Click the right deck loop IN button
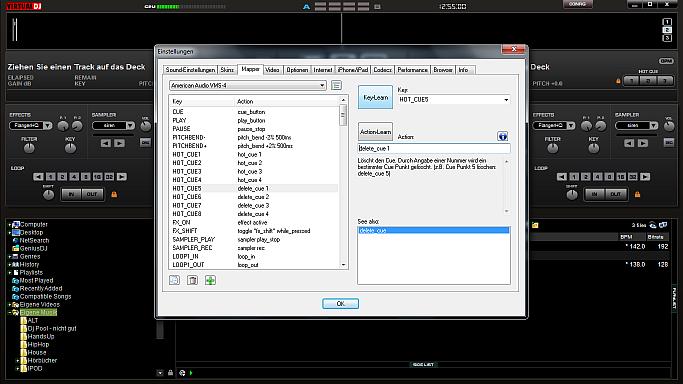 pos(595,194)
